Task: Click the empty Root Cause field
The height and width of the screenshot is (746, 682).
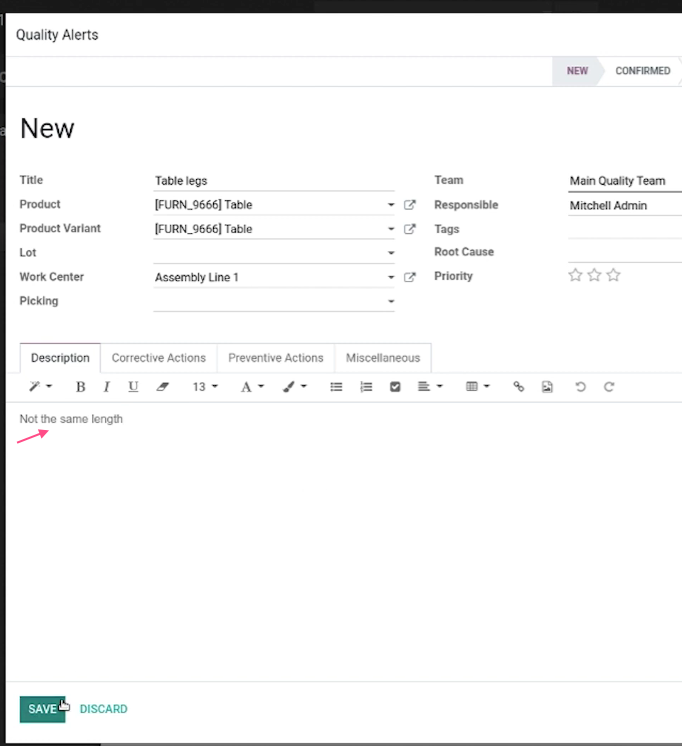Action: coord(625,252)
